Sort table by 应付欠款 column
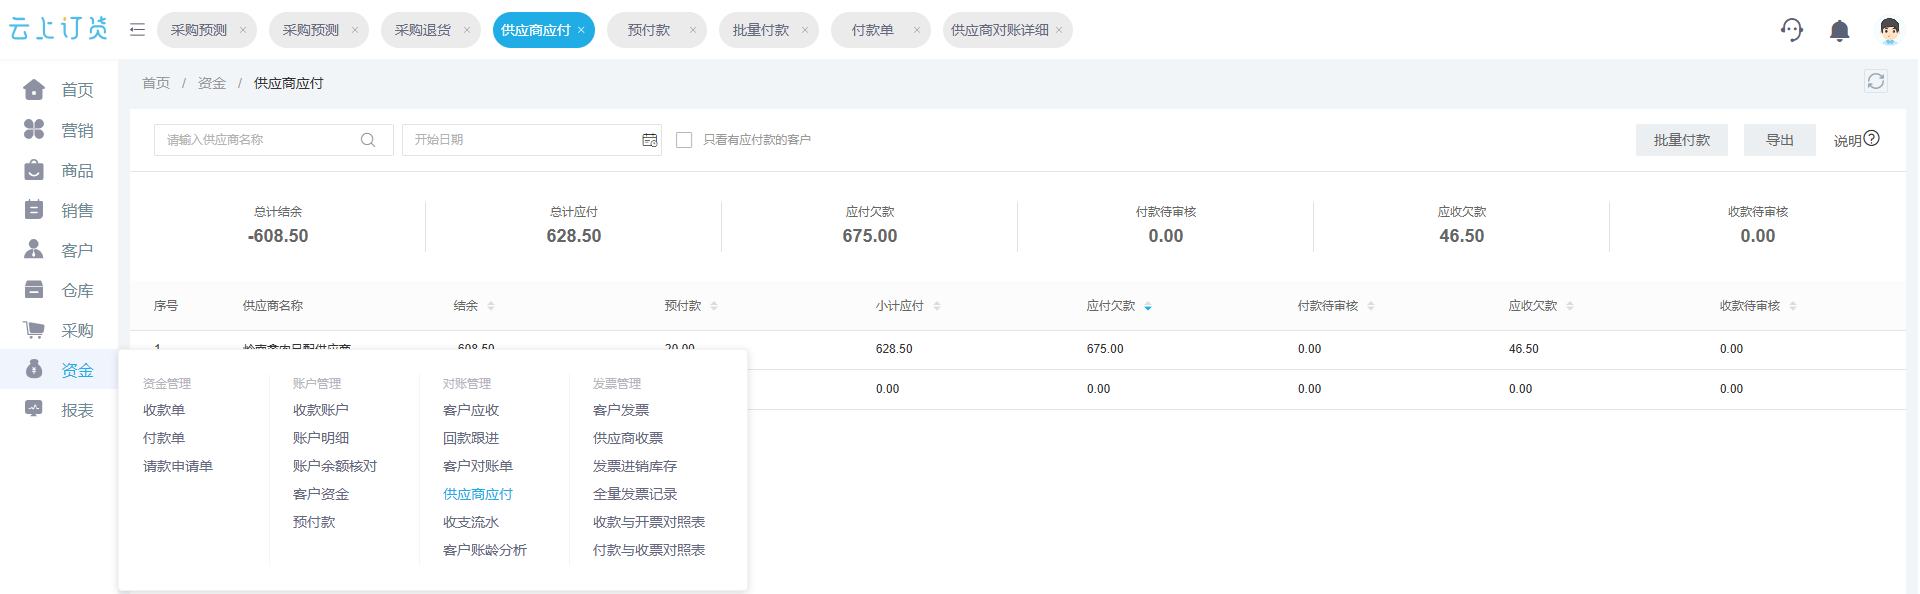 1148,306
